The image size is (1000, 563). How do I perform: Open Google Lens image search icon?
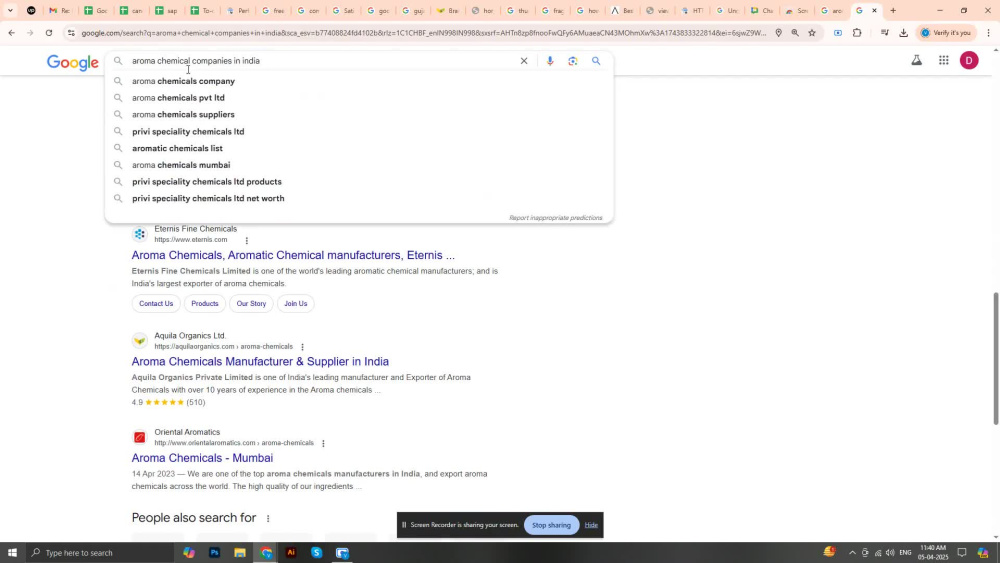(x=573, y=61)
